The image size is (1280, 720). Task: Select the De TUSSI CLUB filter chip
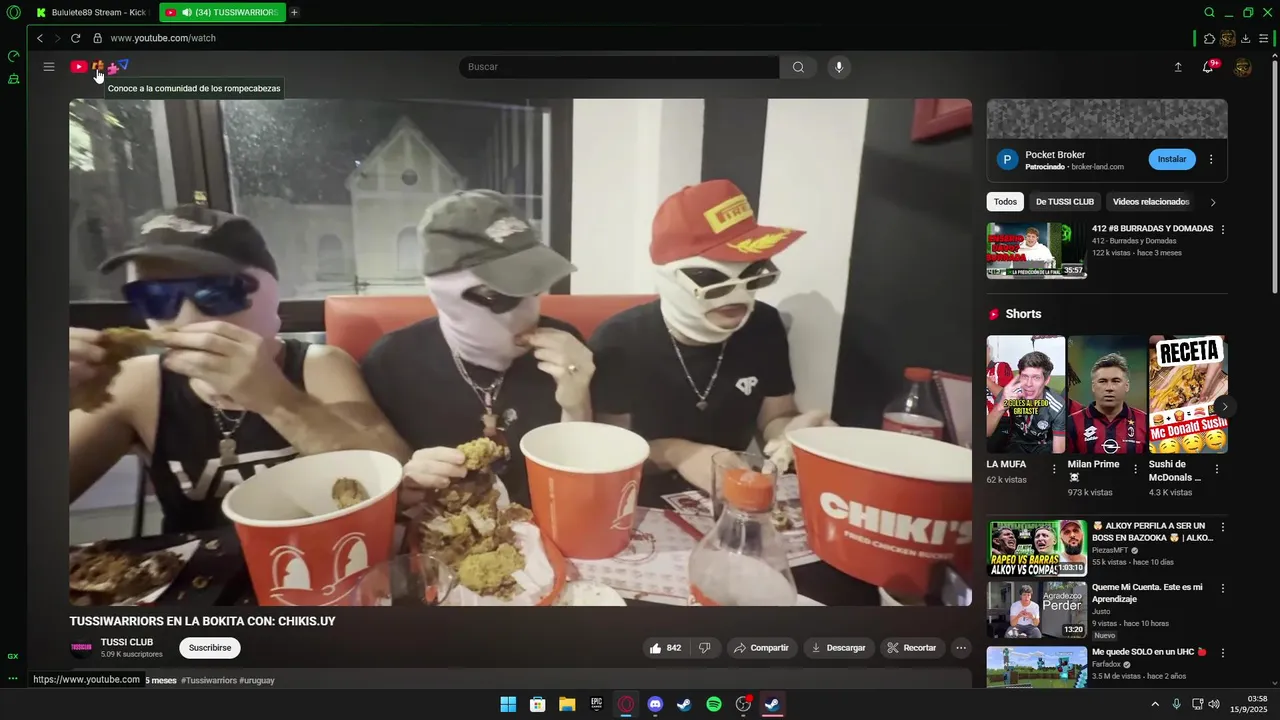tap(1065, 202)
